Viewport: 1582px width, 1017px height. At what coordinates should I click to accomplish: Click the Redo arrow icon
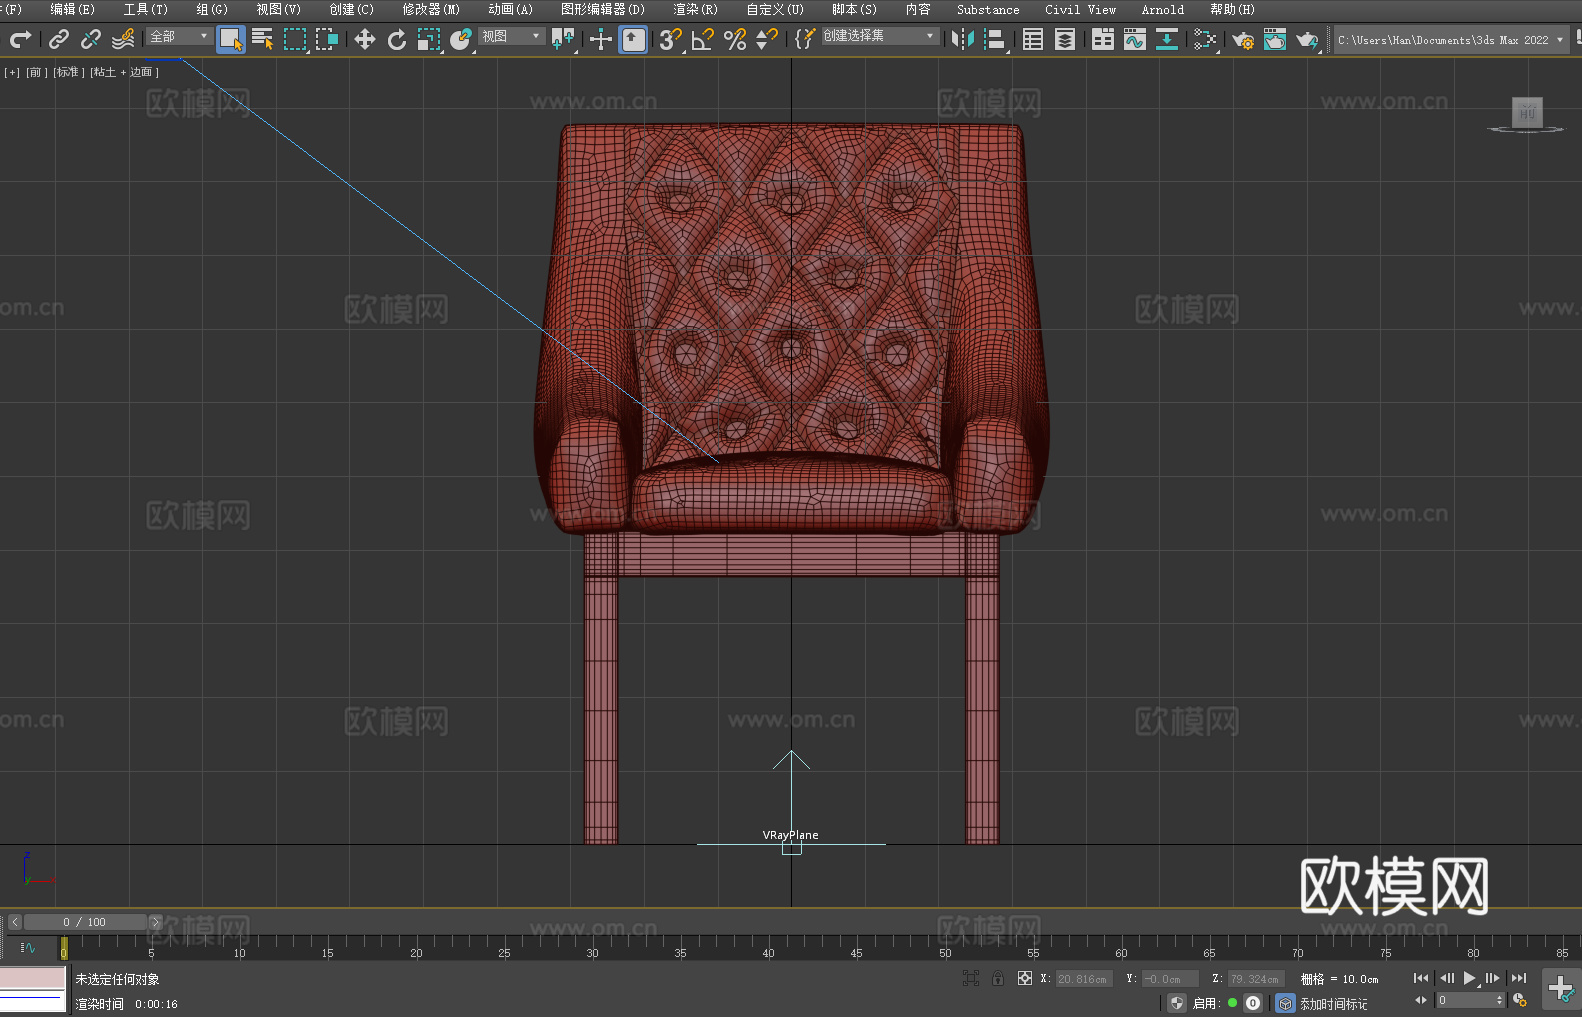click(x=20, y=39)
